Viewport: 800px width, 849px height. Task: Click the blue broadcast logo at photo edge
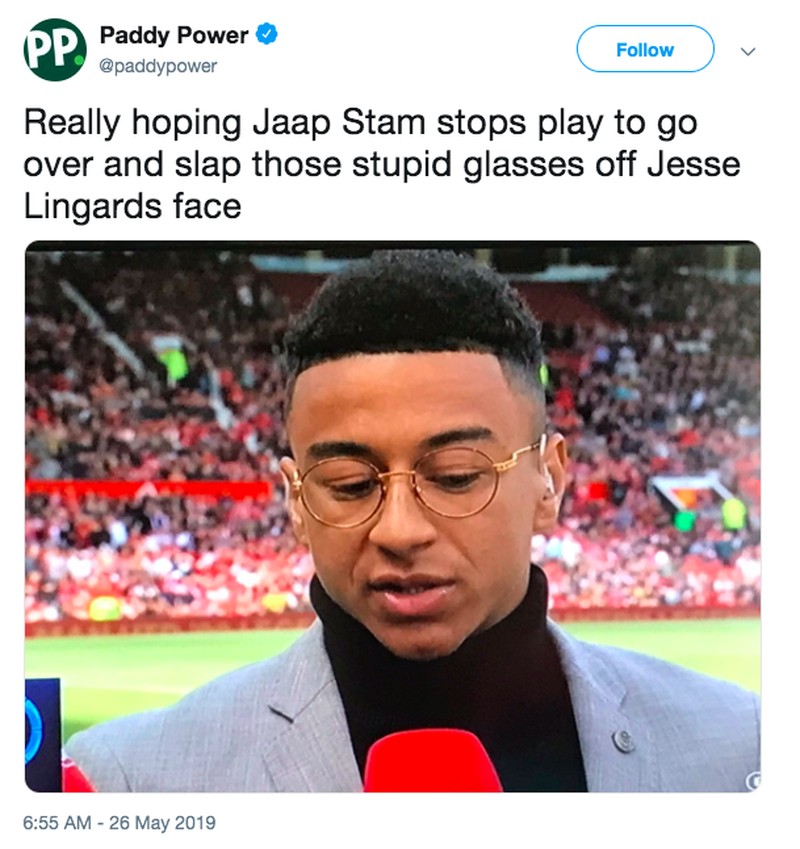click(43, 731)
